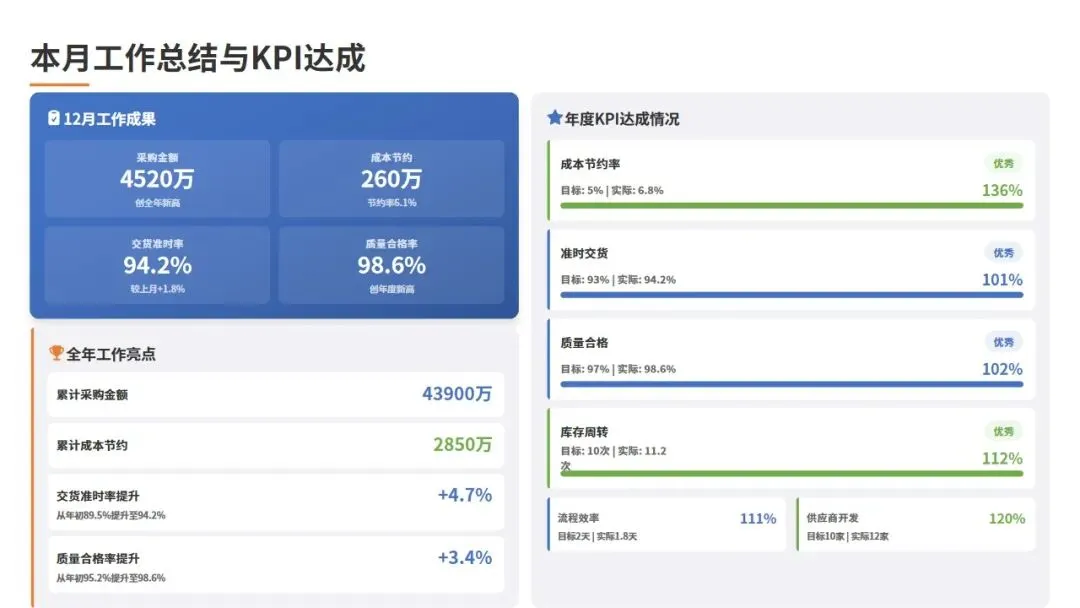The height and width of the screenshot is (608, 1080).
Task: Click the clipboard icon beside 12月工作成果
Action: click(x=54, y=118)
